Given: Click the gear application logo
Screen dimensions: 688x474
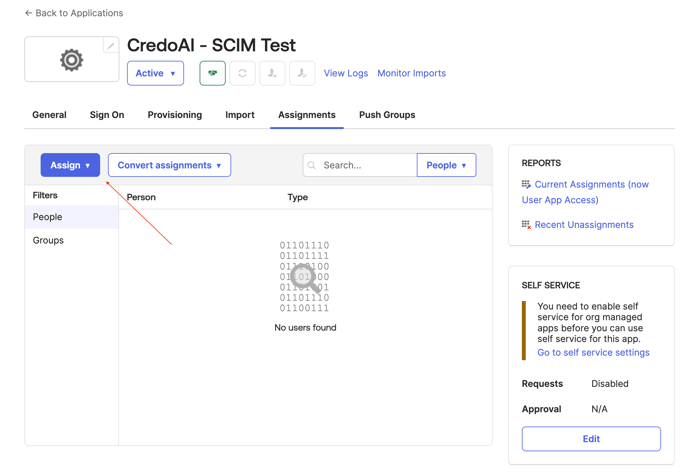Looking at the screenshot, I should point(71,60).
